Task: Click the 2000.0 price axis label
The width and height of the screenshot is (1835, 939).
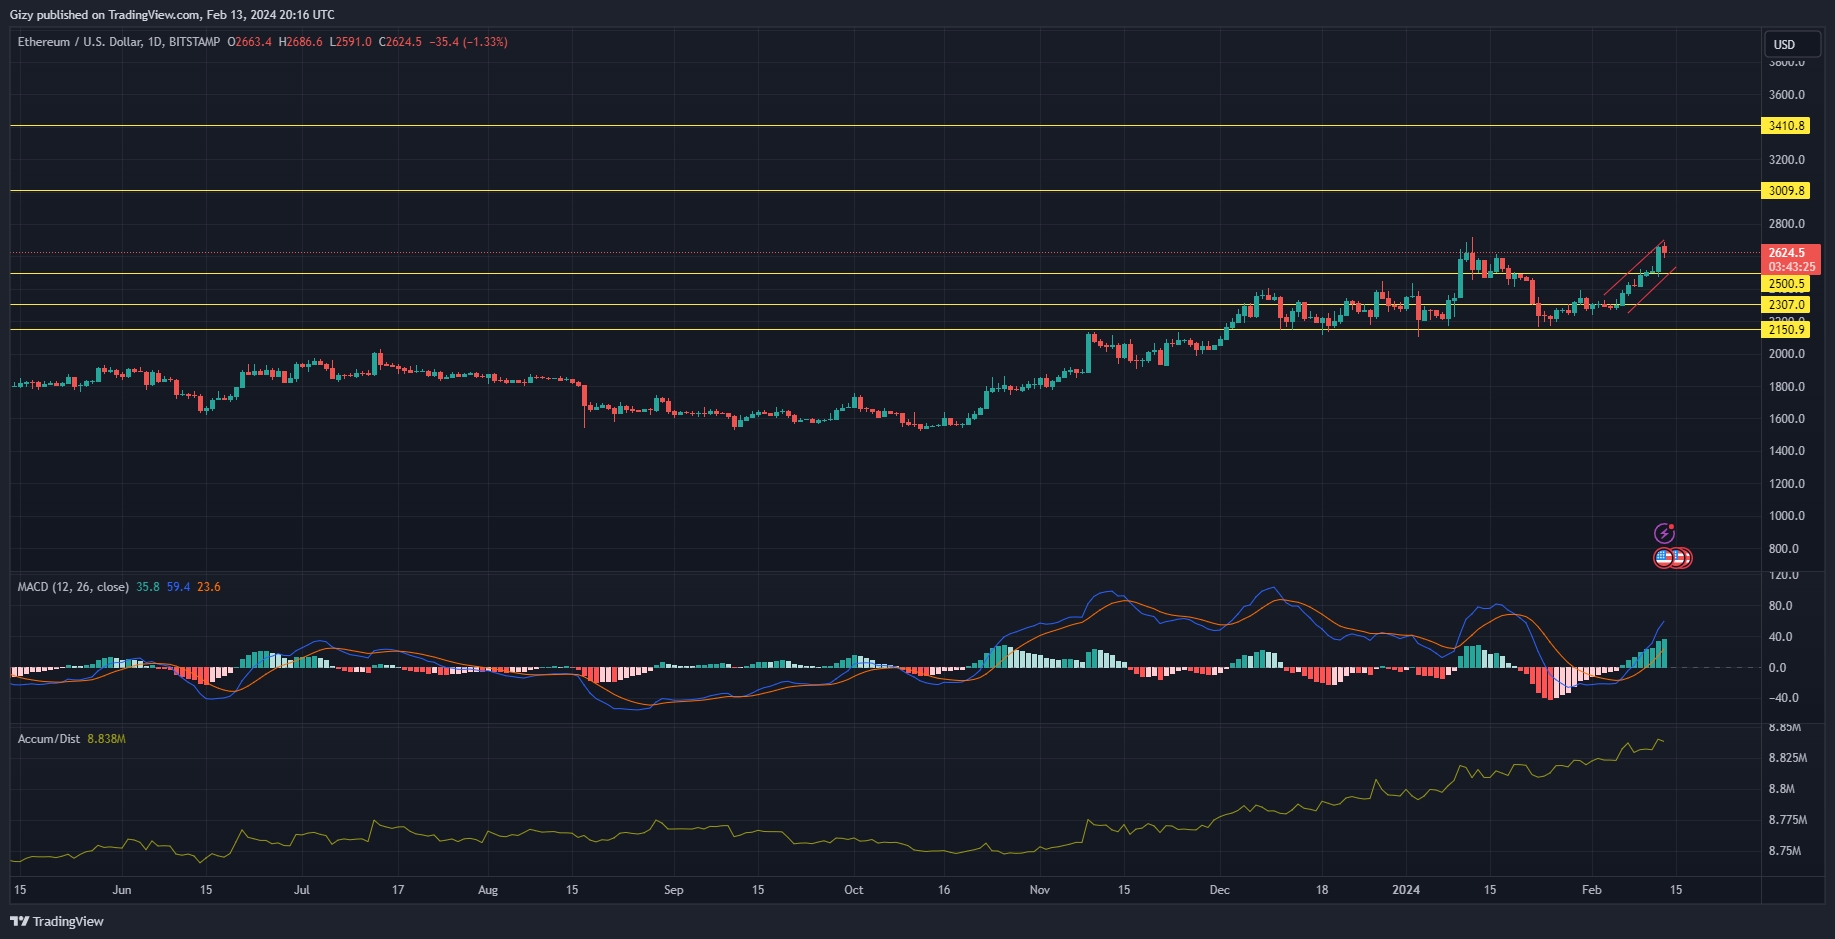Action: tap(1786, 354)
